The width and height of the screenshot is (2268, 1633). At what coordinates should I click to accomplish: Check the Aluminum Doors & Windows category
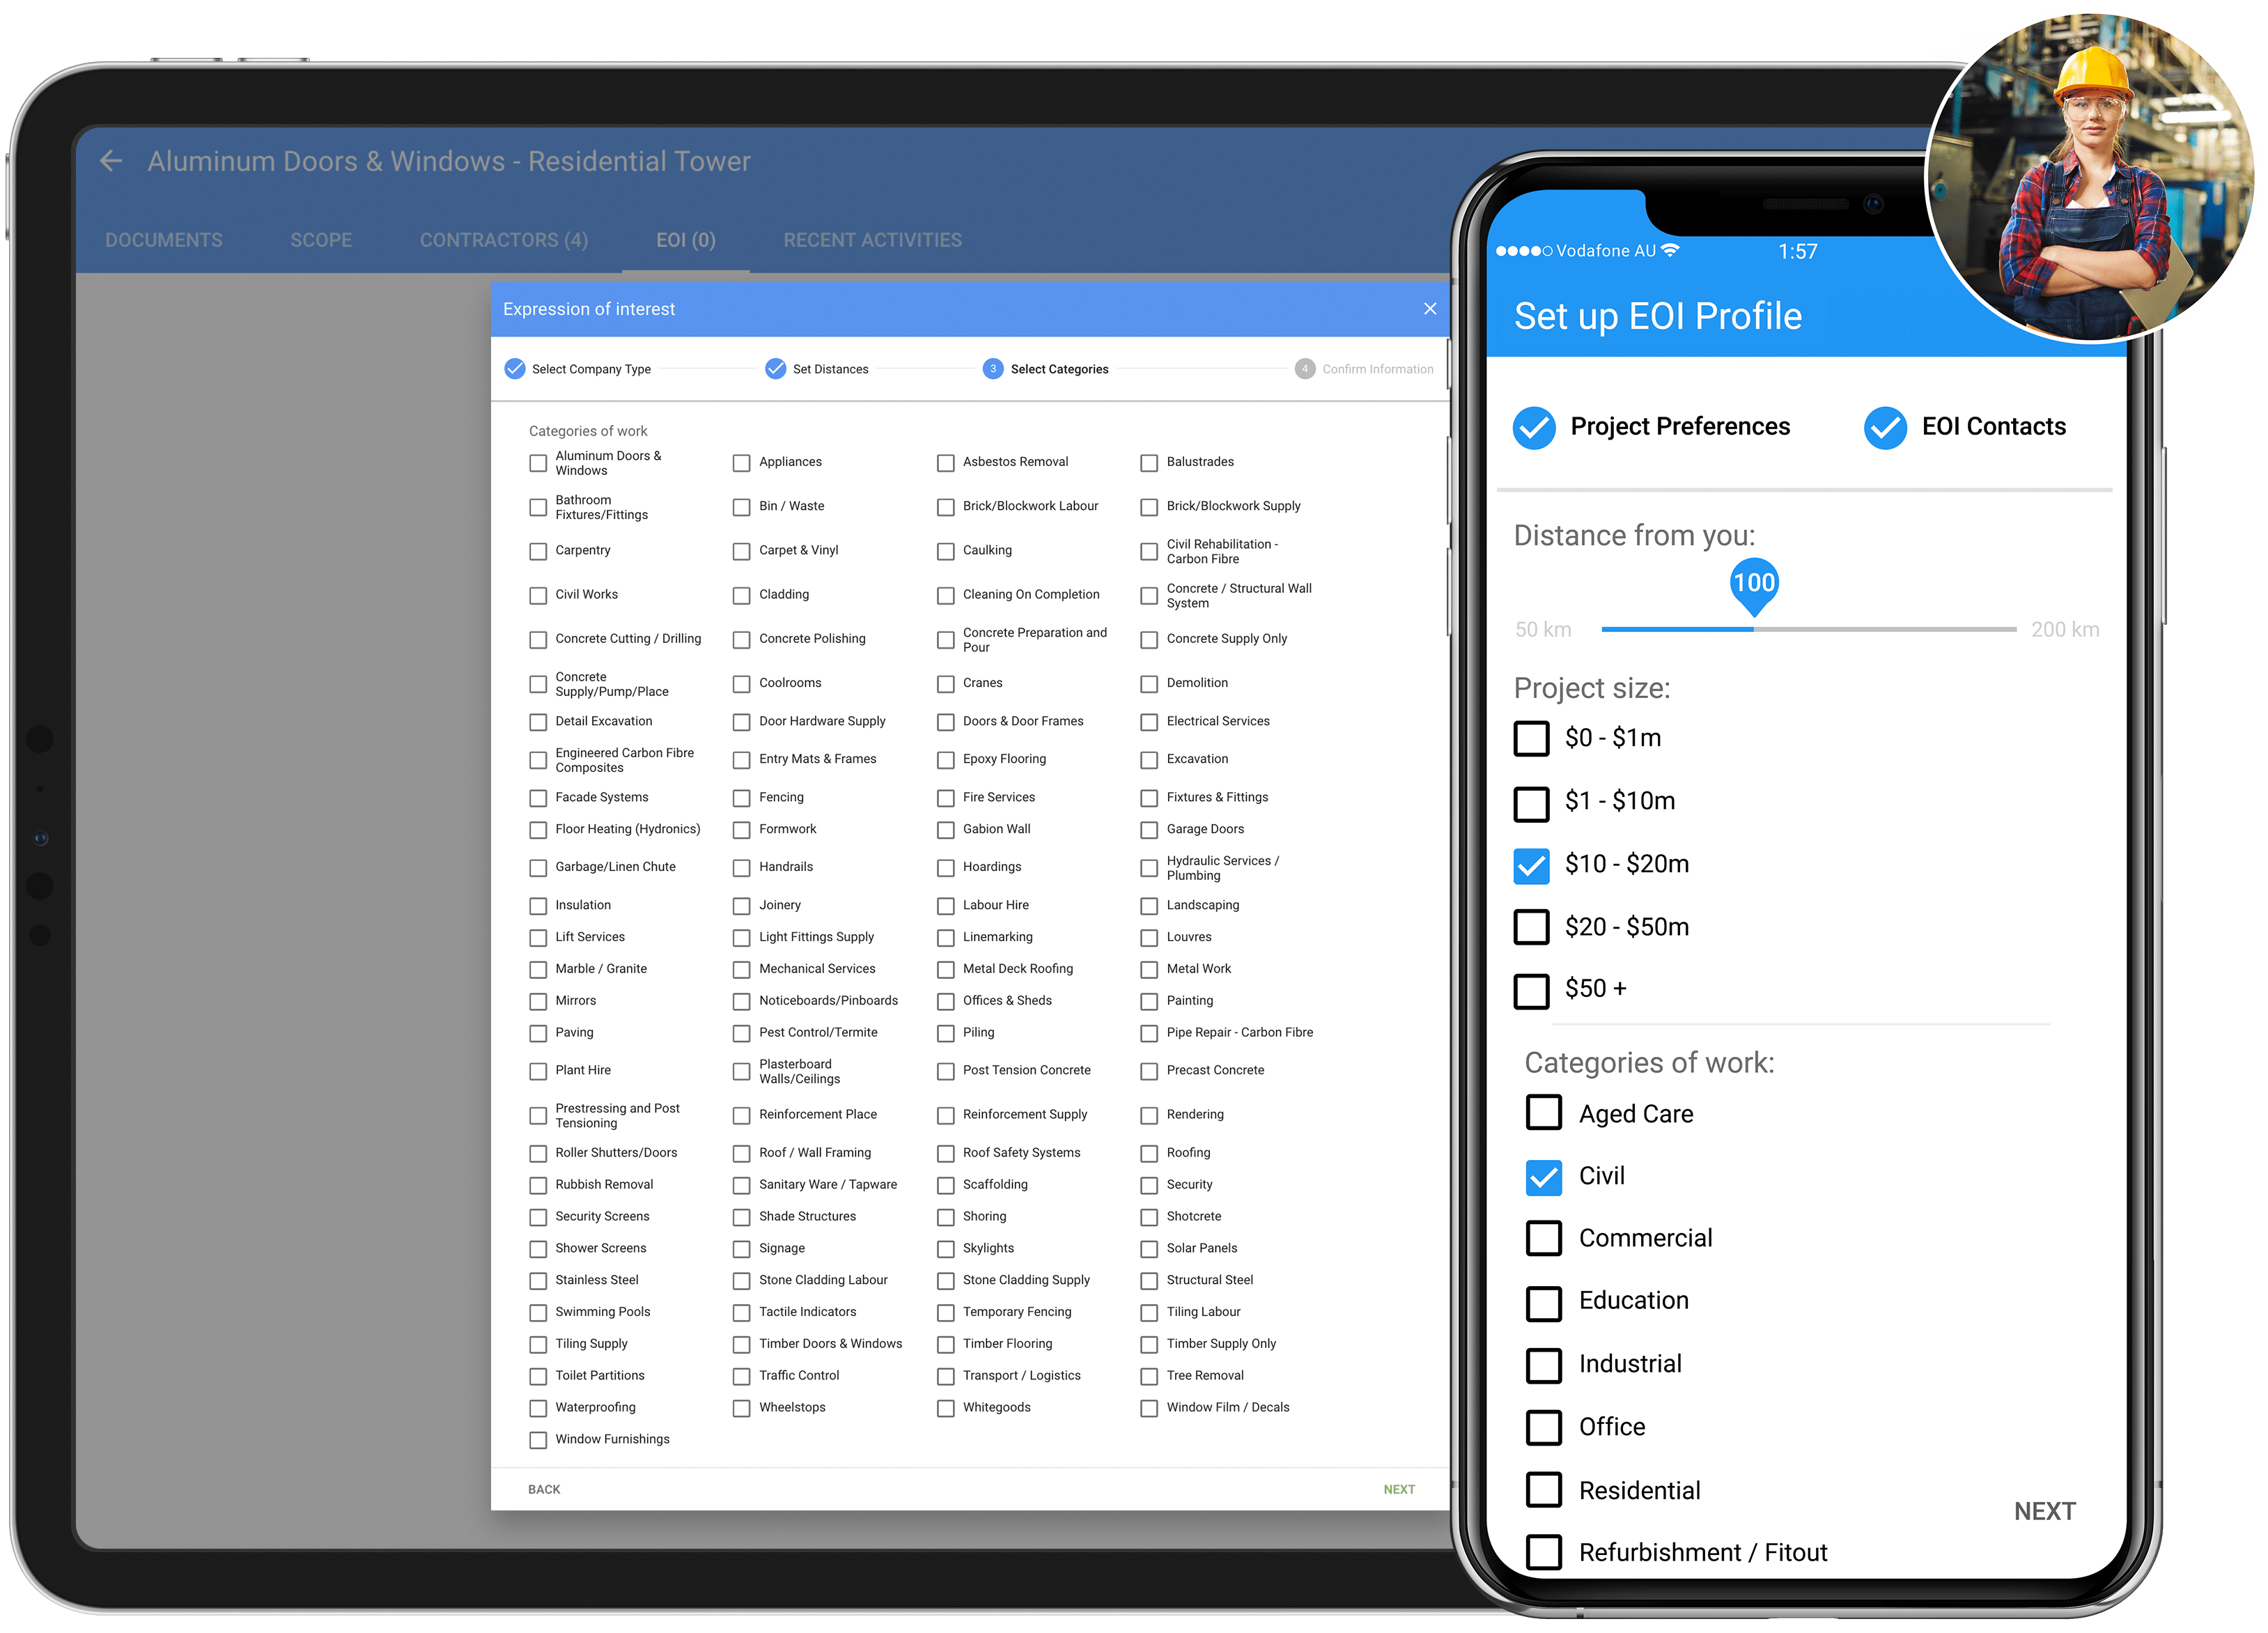pyautogui.click(x=537, y=463)
